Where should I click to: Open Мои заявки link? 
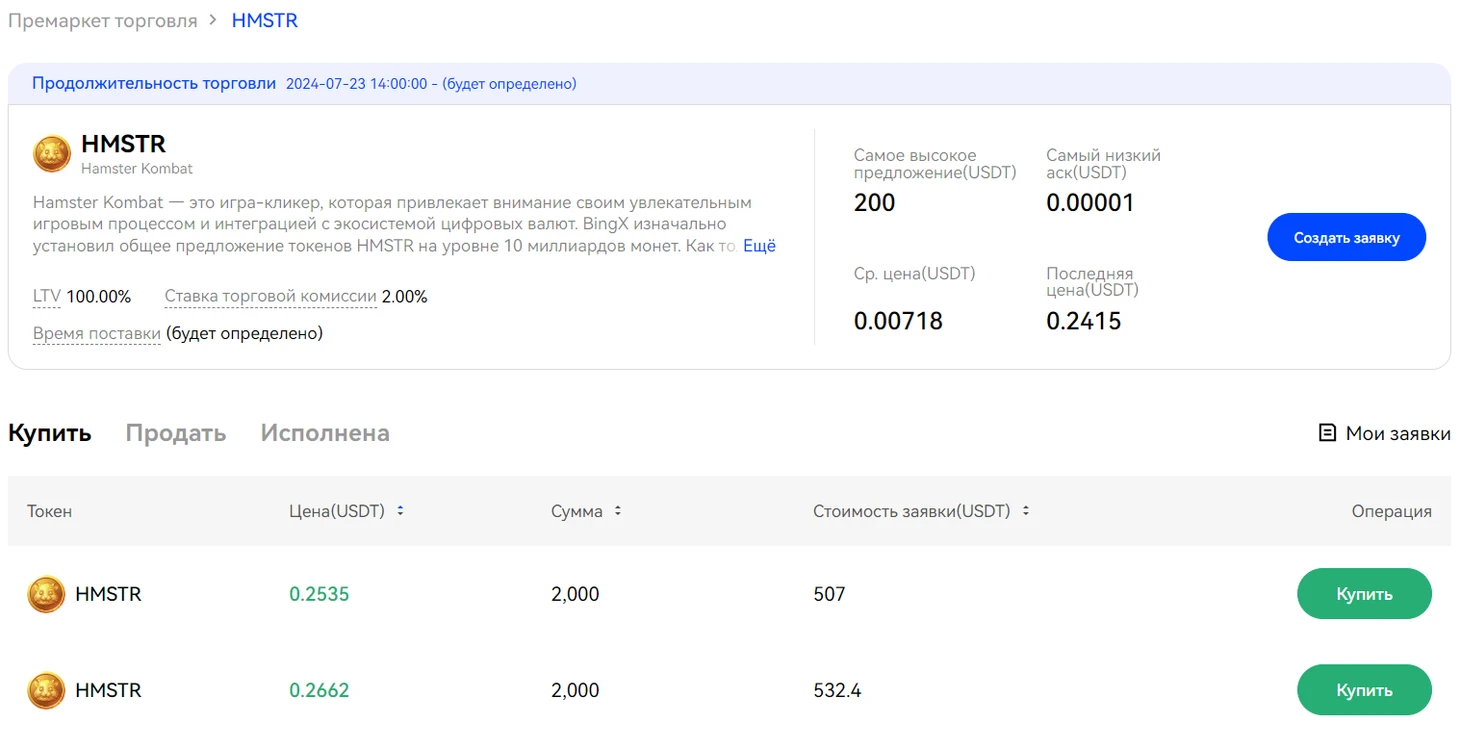tap(1397, 433)
